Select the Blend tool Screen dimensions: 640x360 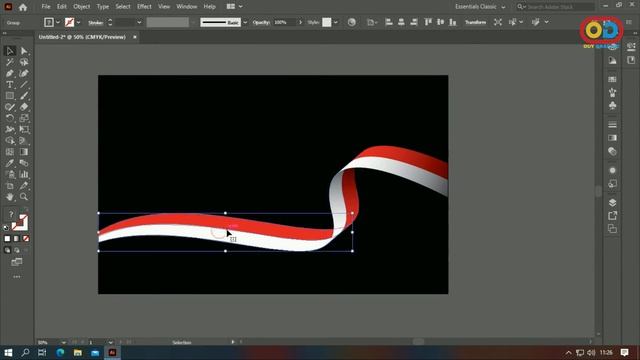tap(24, 163)
